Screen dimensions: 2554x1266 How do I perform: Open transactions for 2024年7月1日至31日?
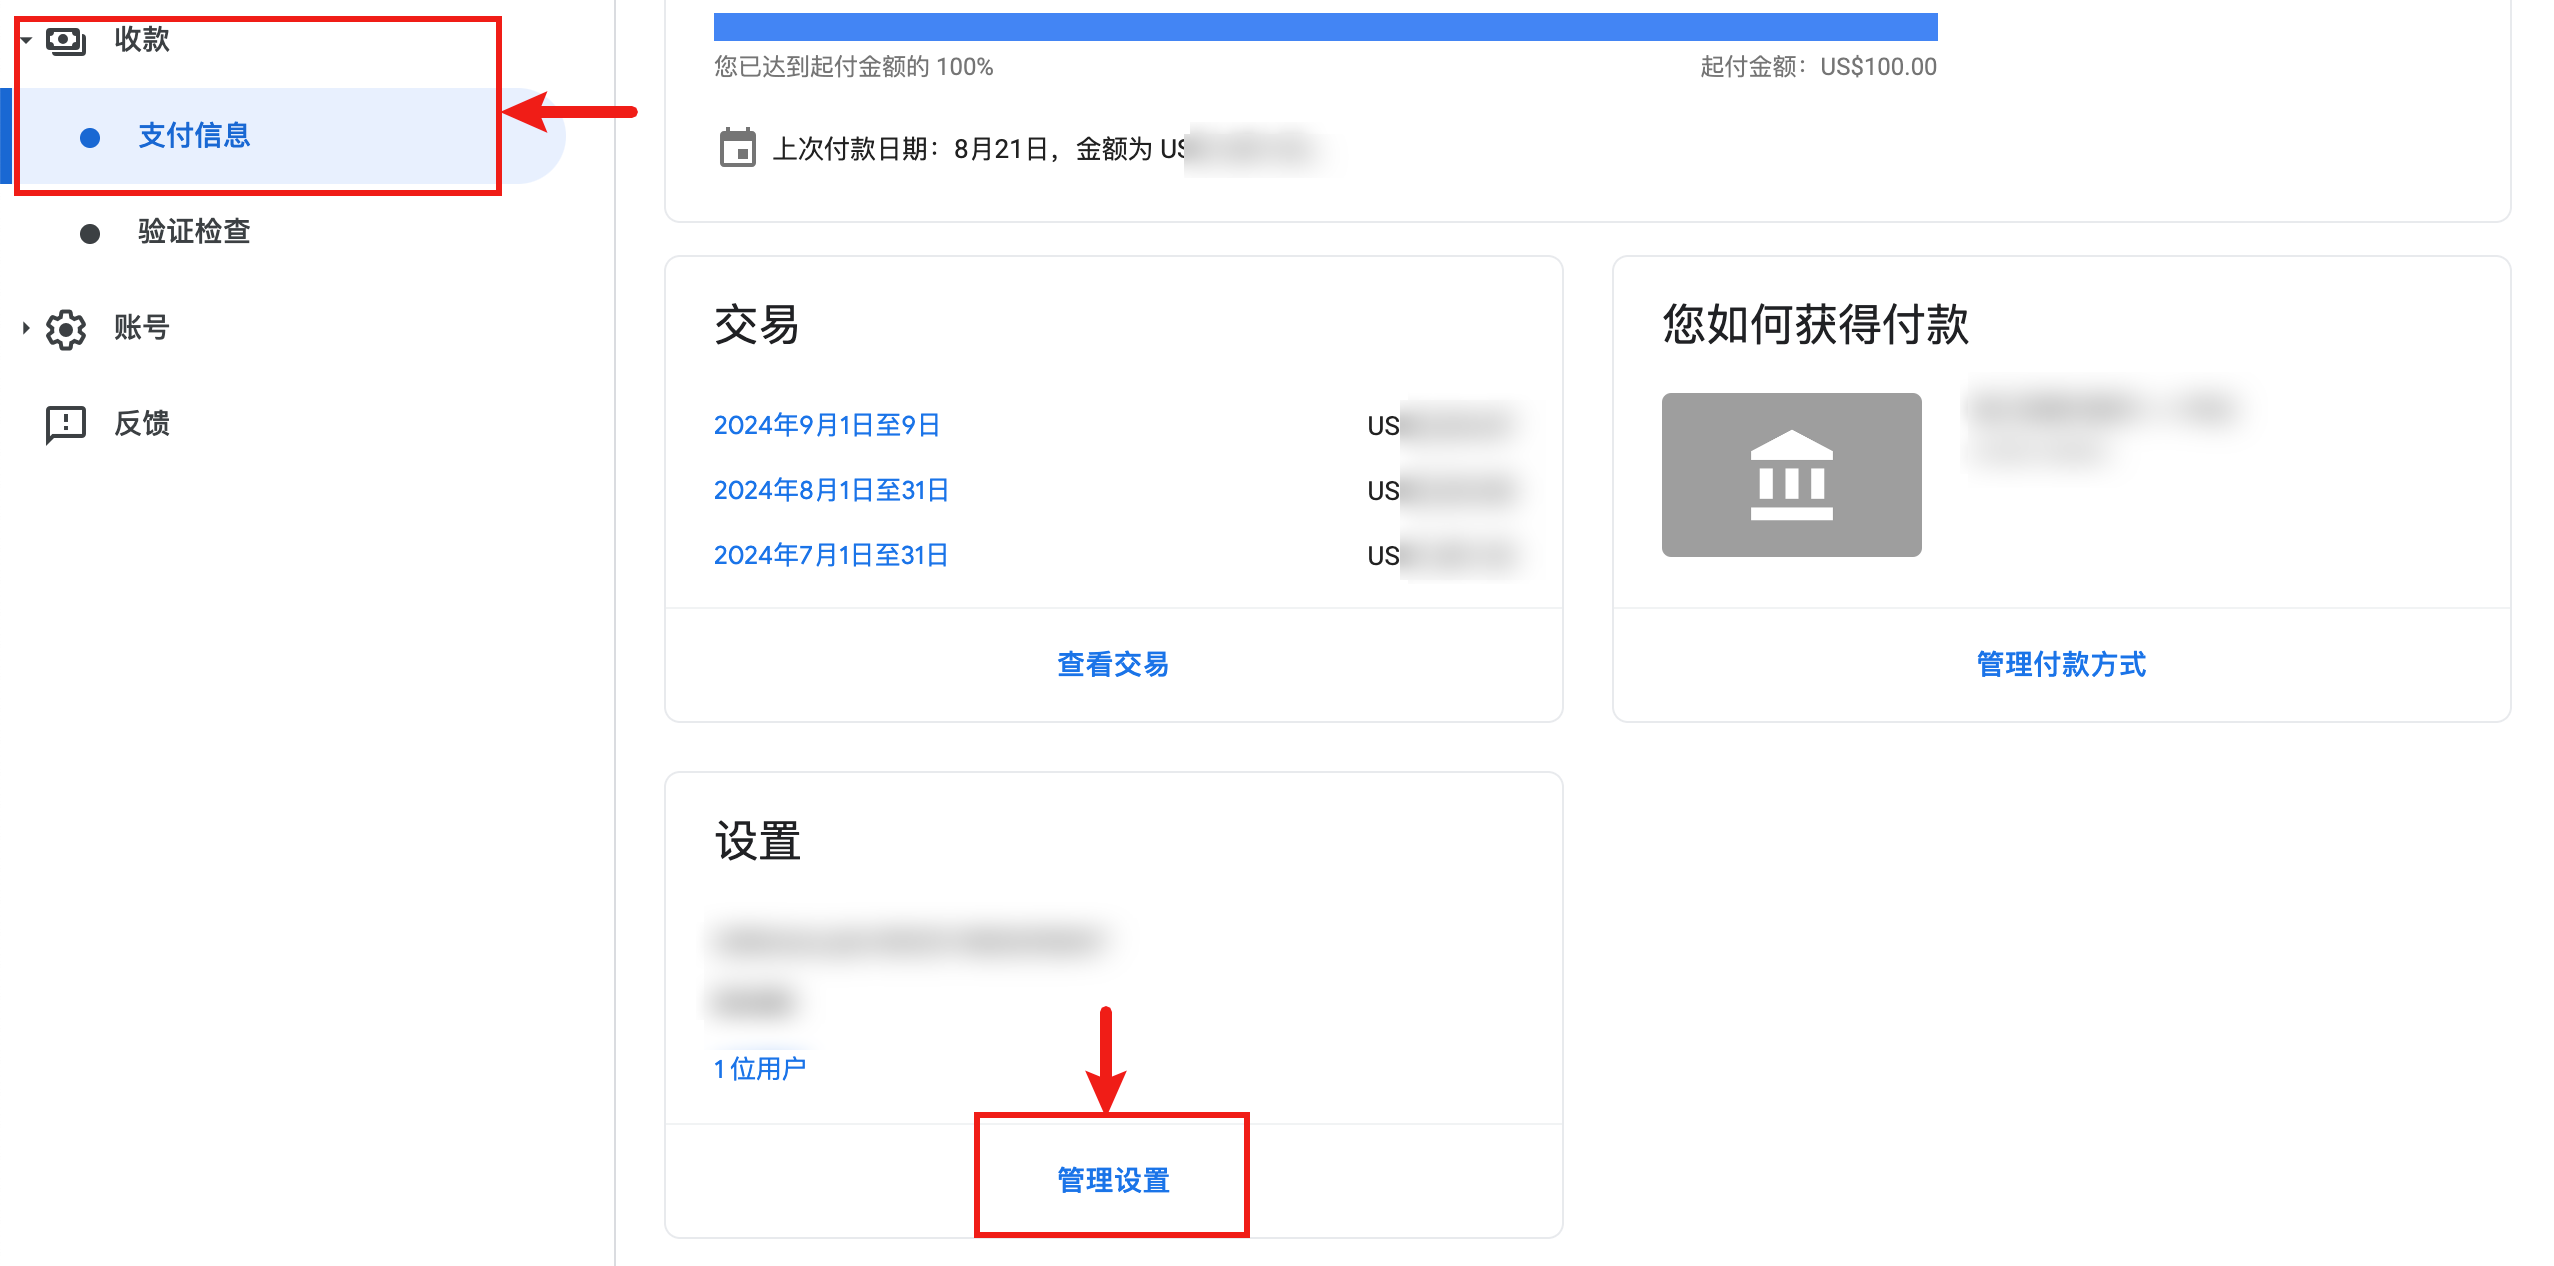[831, 555]
